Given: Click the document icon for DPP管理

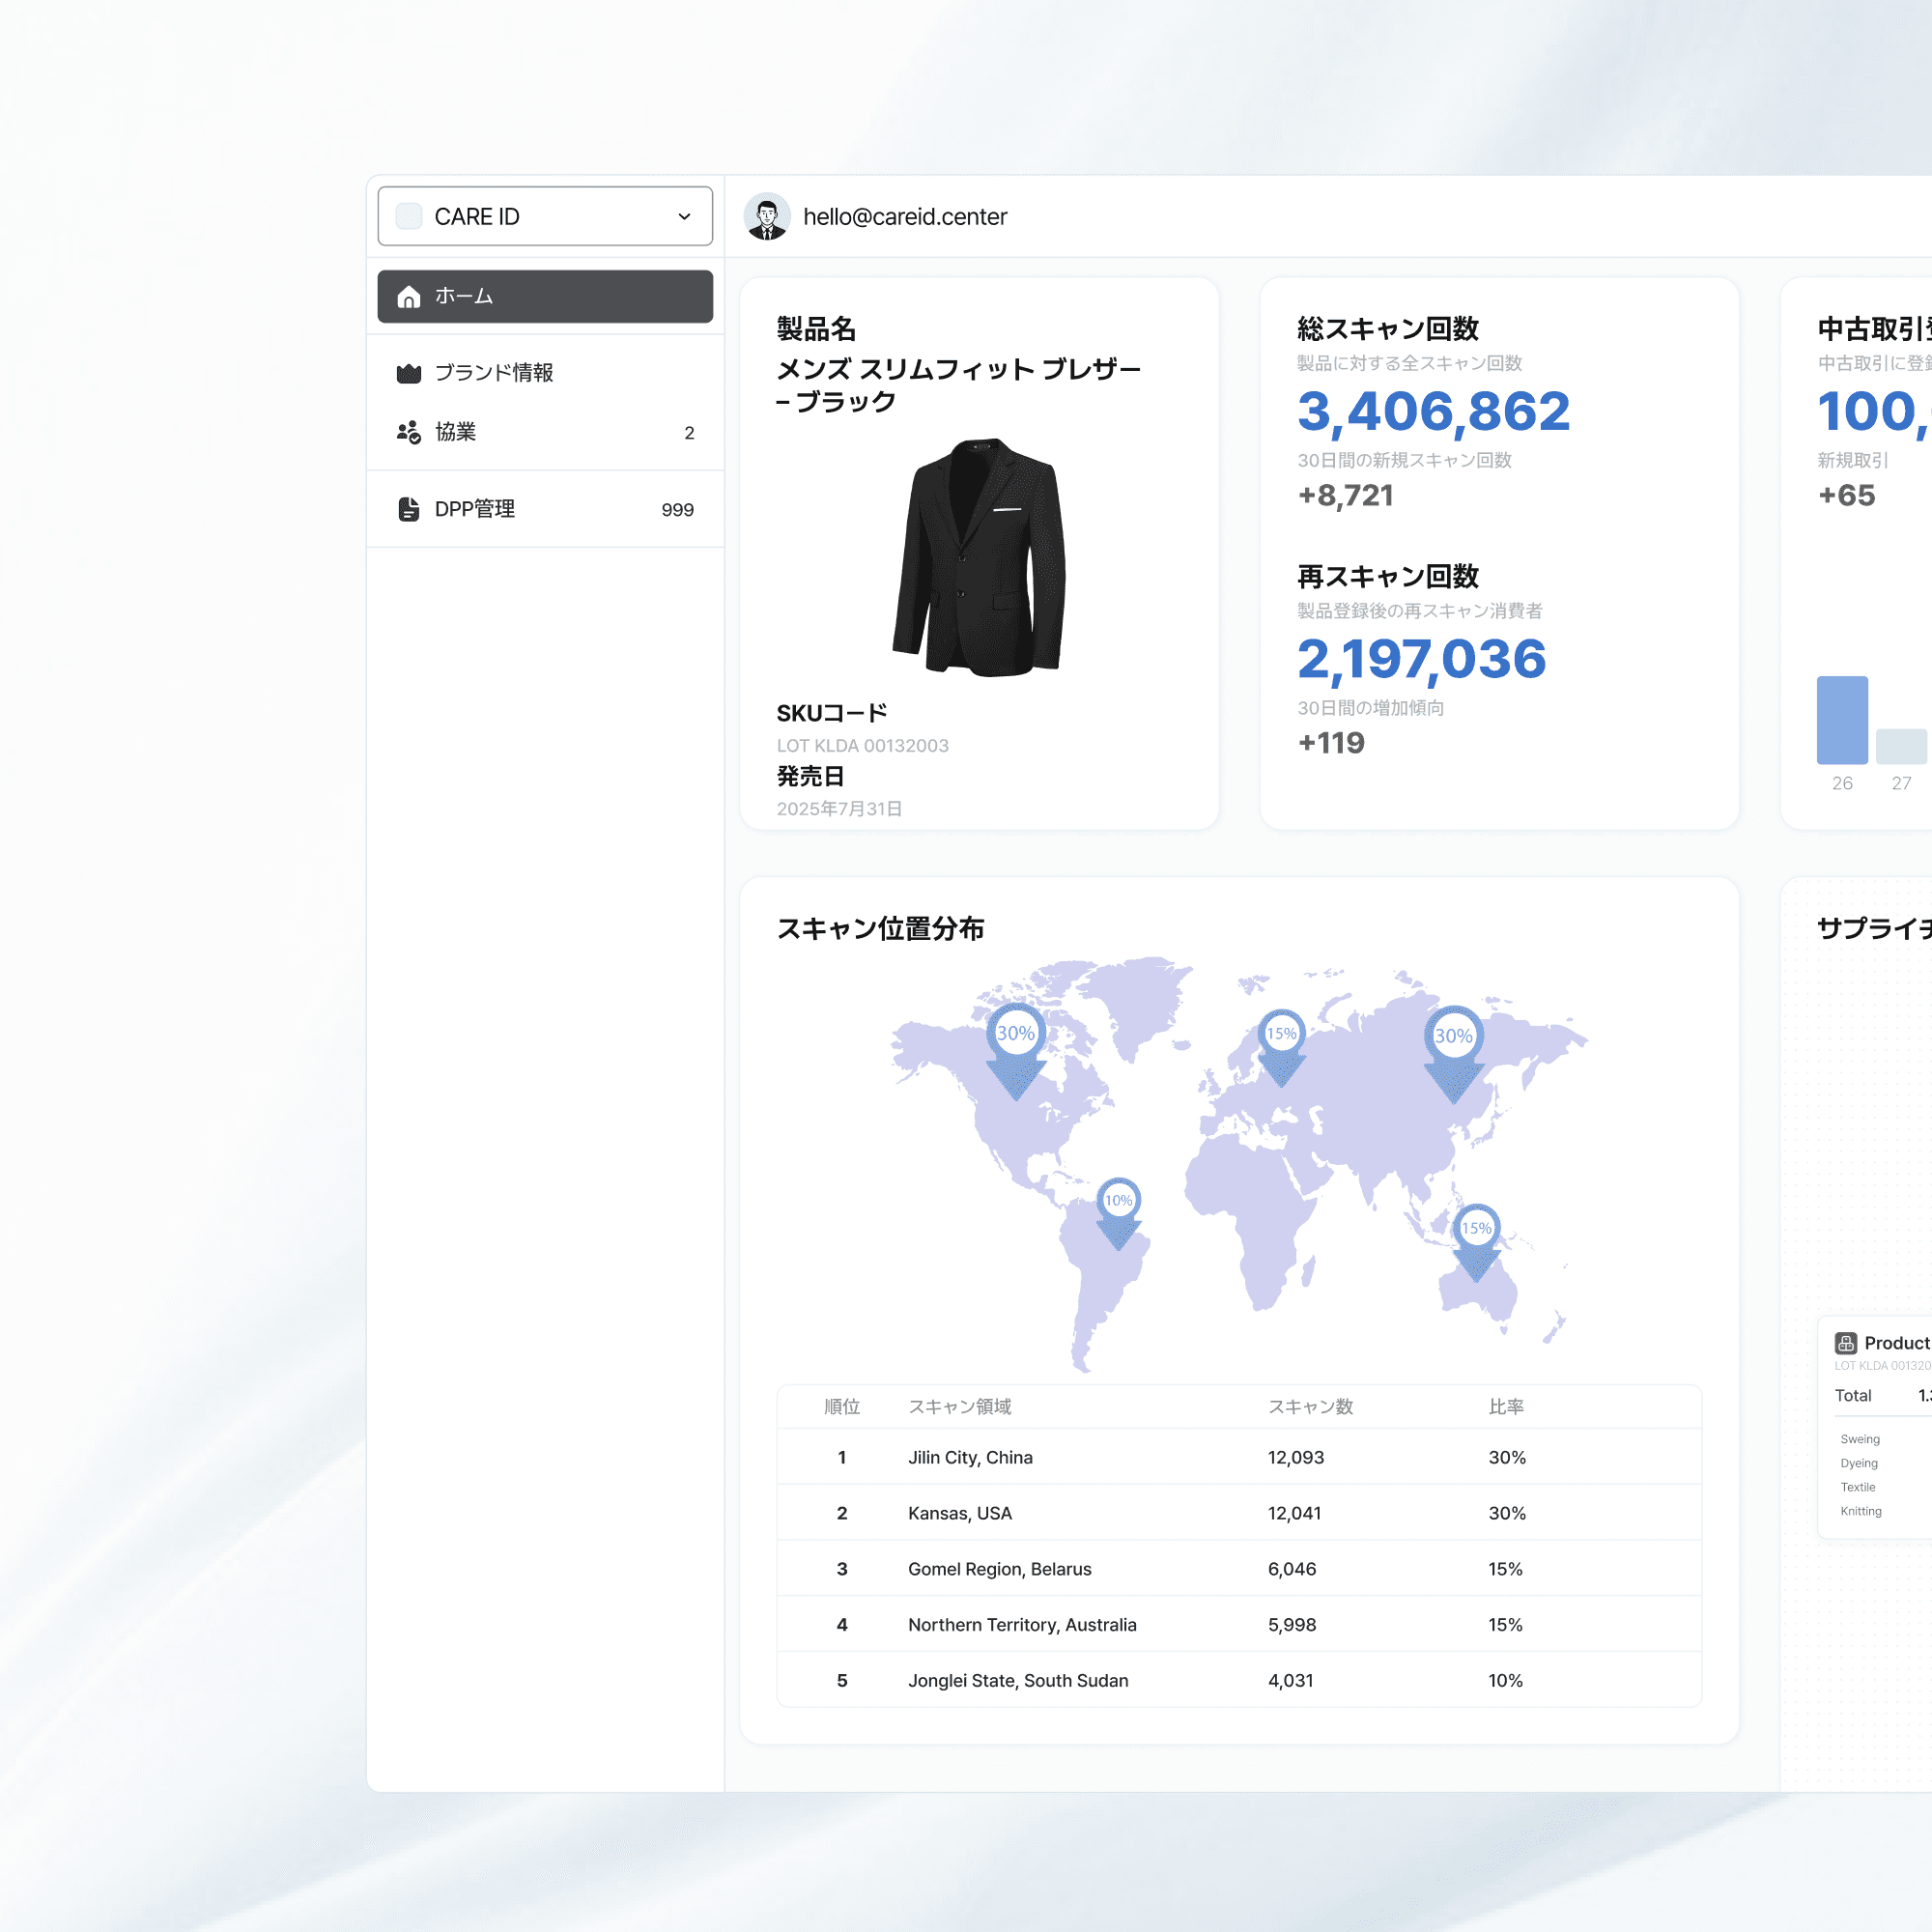Looking at the screenshot, I should (408, 509).
